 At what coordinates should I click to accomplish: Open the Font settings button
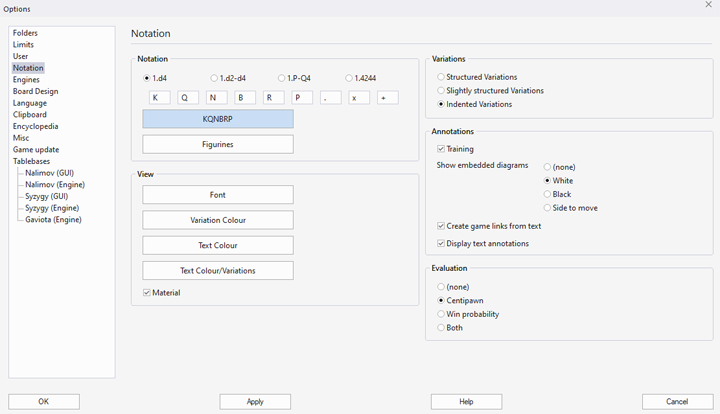tap(218, 195)
